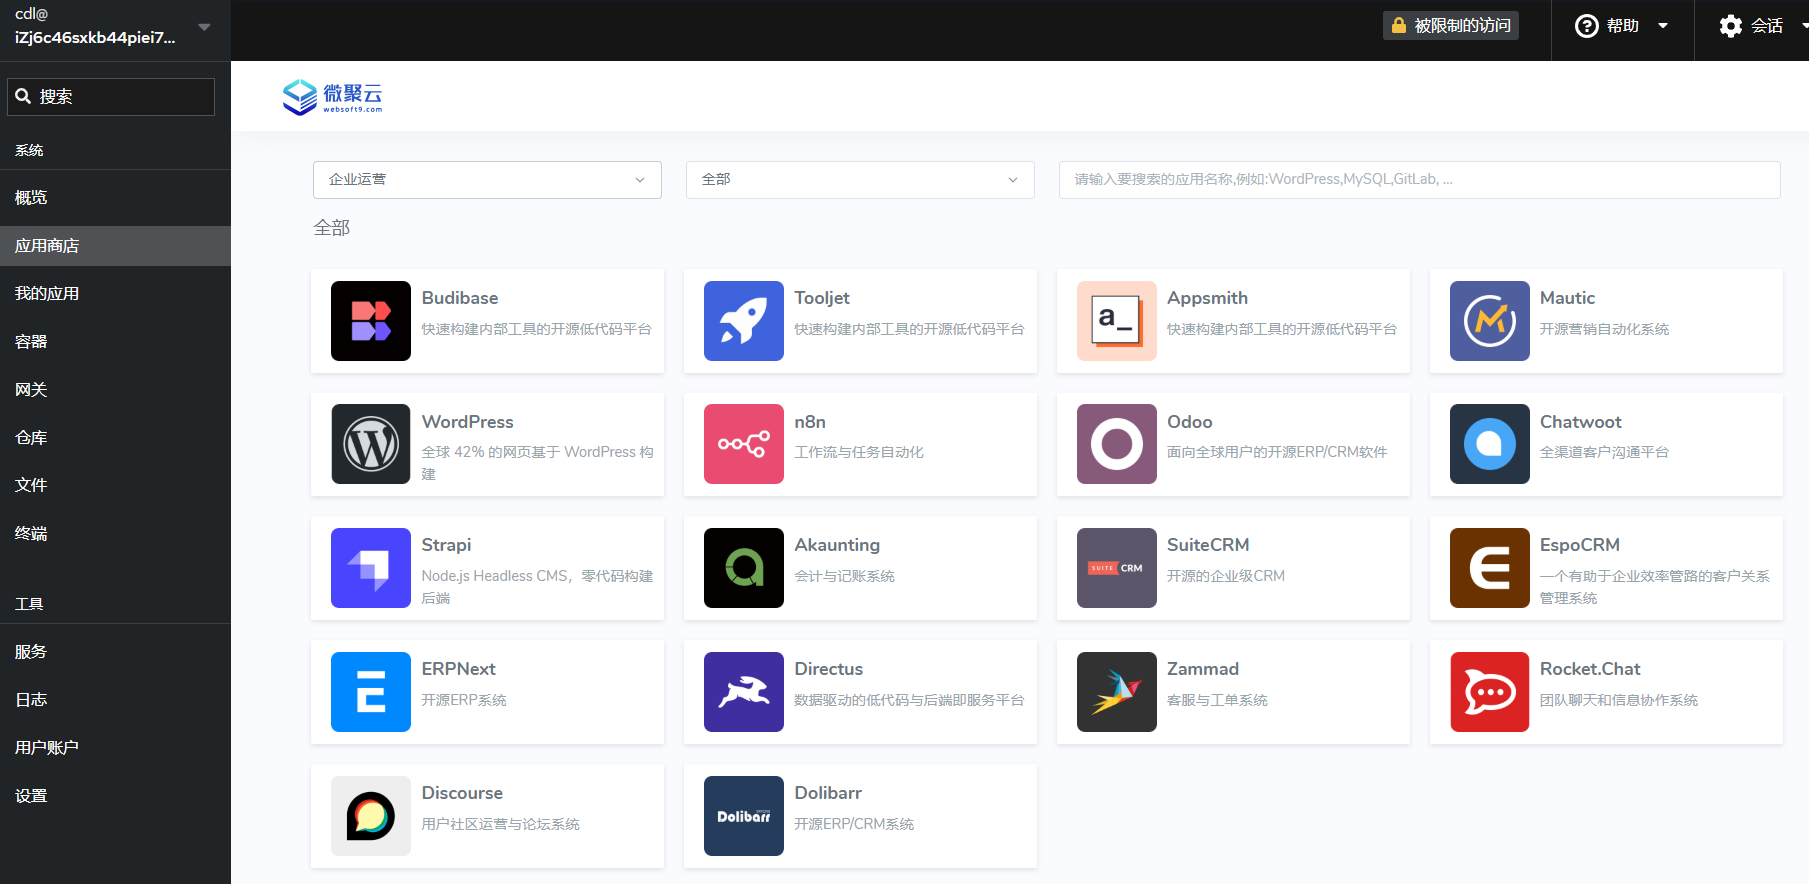This screenshot has width=1809, height=884.
Task: Select the Dolibarr app icon
Action: (x=744, y=816)
